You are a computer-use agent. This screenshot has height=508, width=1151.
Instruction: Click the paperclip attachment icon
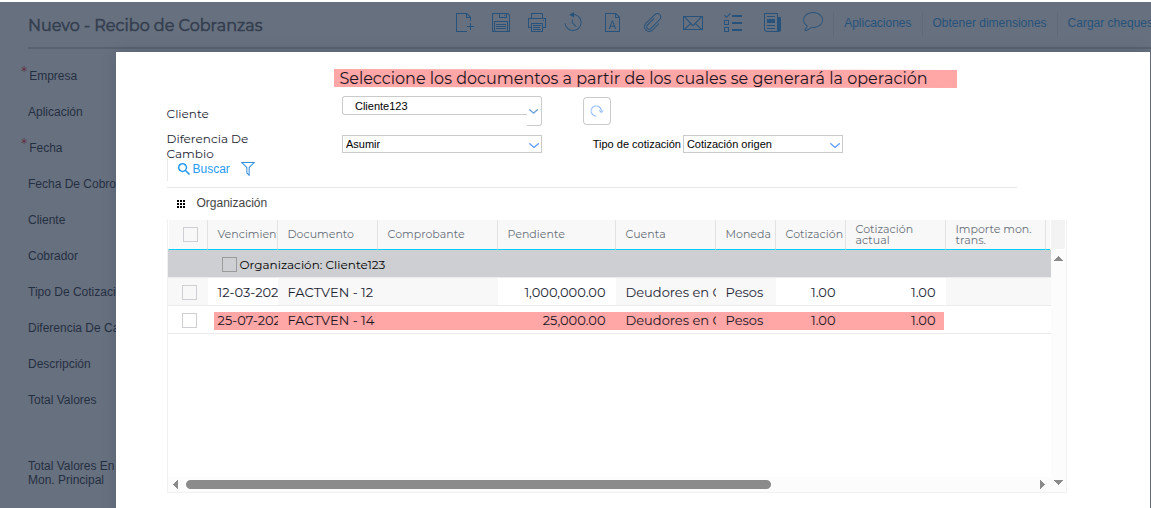pyautogui.click(x=653, y=23)
